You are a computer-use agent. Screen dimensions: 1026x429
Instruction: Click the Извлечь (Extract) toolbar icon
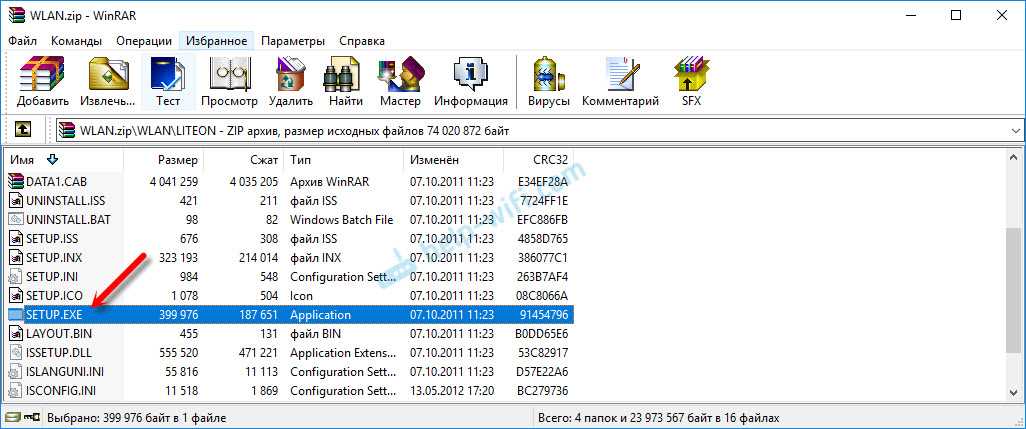[108, 82]
